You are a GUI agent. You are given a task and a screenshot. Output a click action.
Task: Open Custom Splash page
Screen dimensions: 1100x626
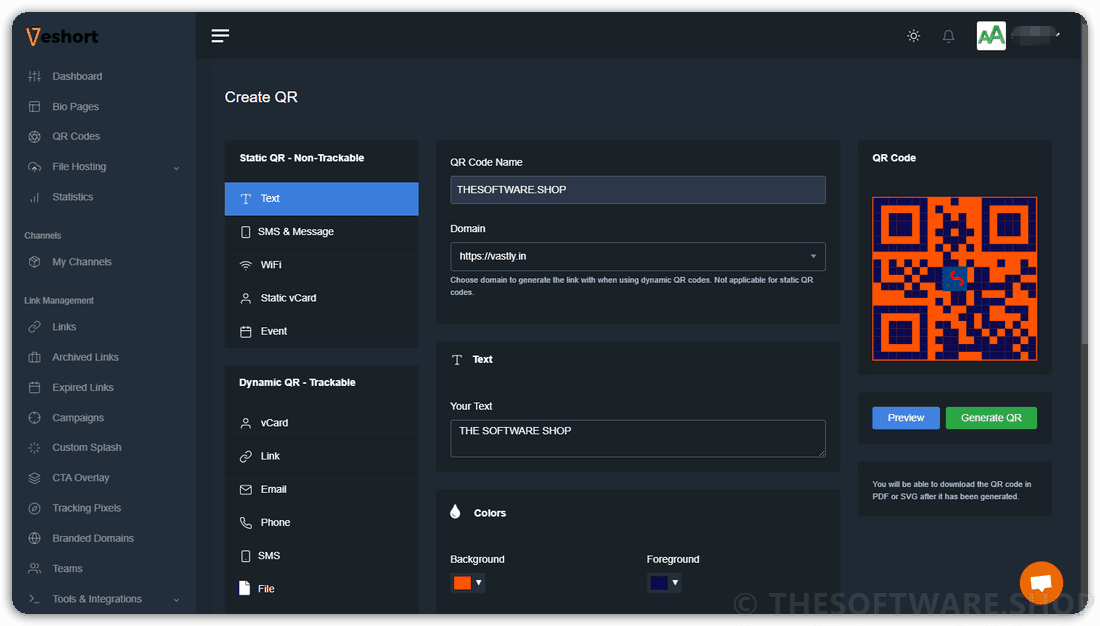point(87,448)
